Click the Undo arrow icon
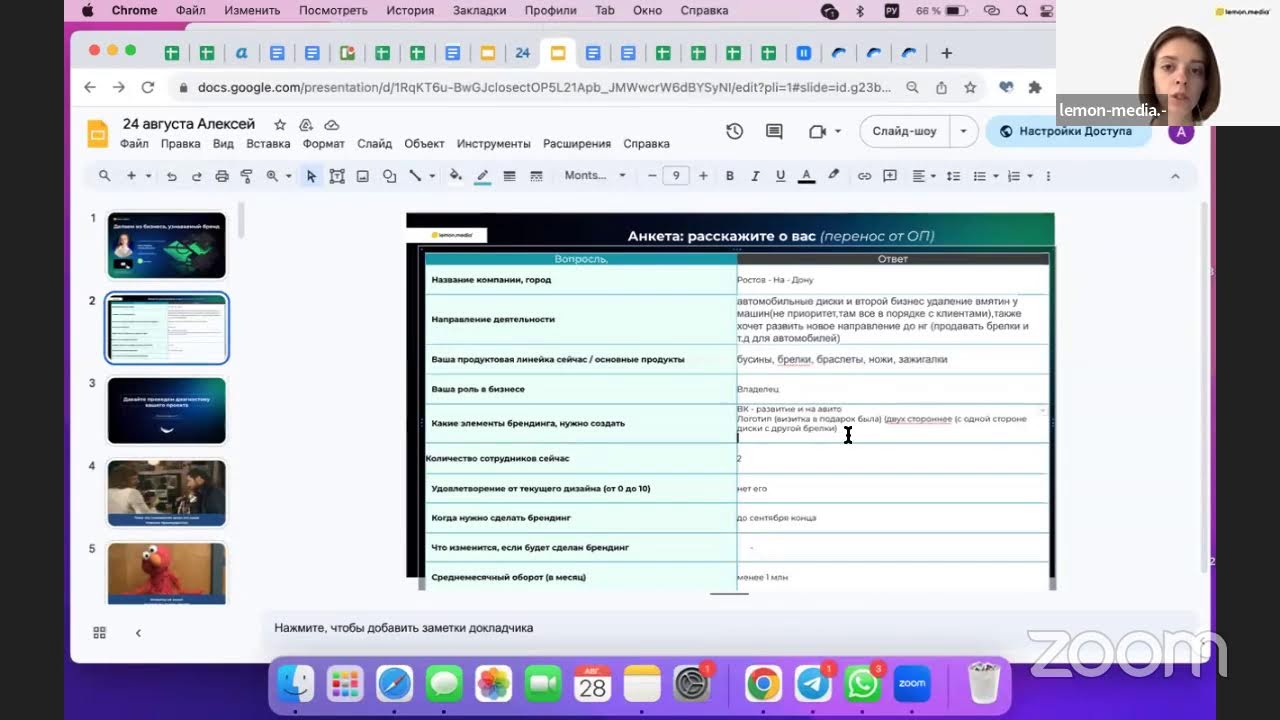Image resolution: width=1280 pixels, height=720 pixels. 172,176
